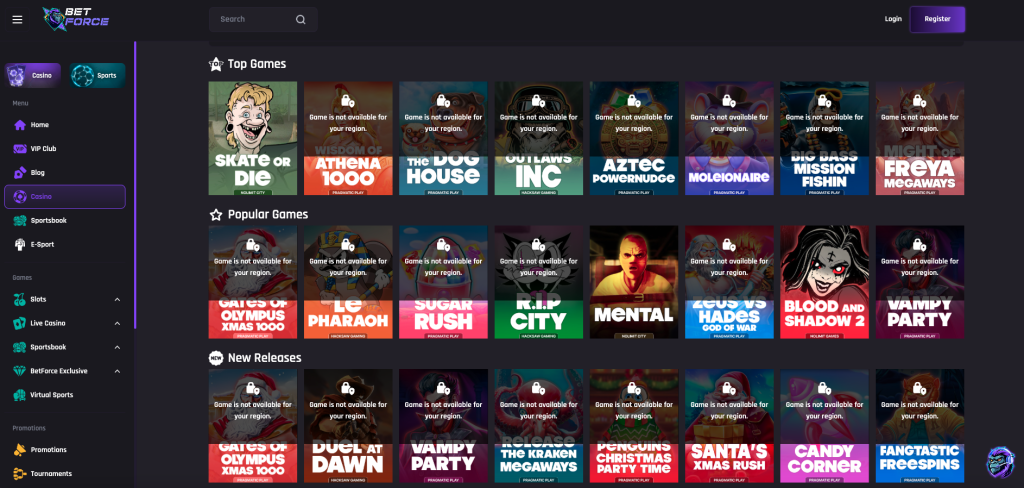The height and width of the screenshot is (488, 1024).
Task: Click the Virtual Sports icon
Action: point(20,395)
